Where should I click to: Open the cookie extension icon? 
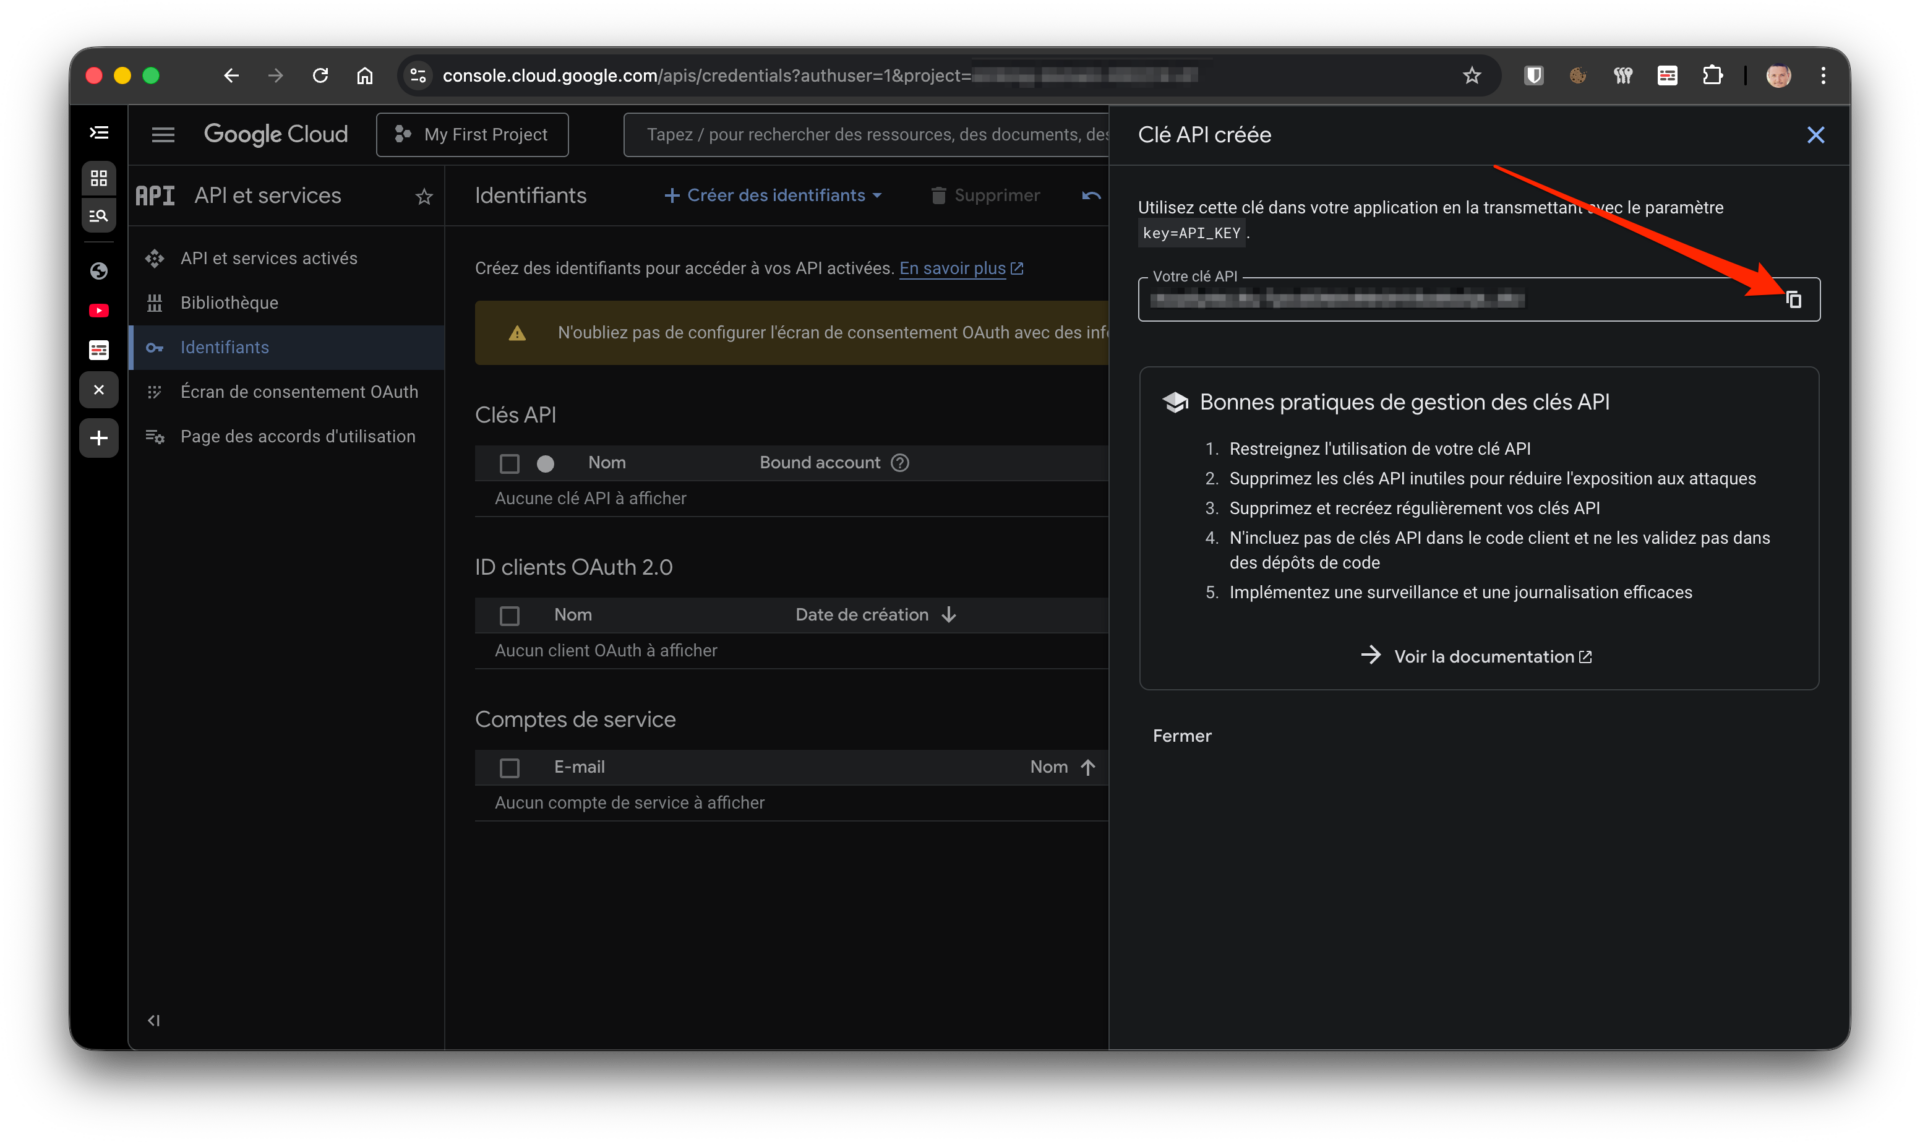pos(1578,76)
